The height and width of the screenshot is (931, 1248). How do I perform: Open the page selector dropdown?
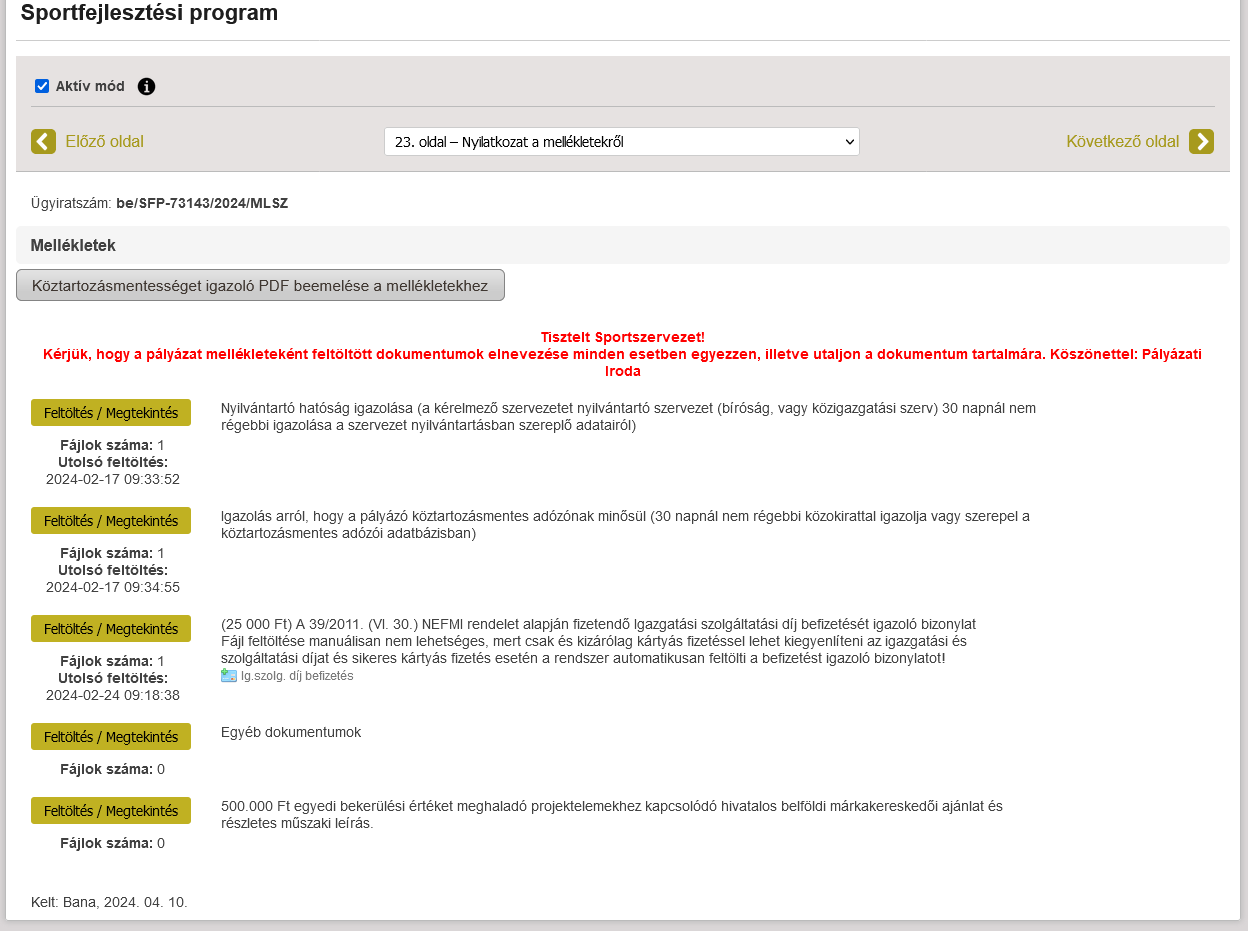click(622, 142)
